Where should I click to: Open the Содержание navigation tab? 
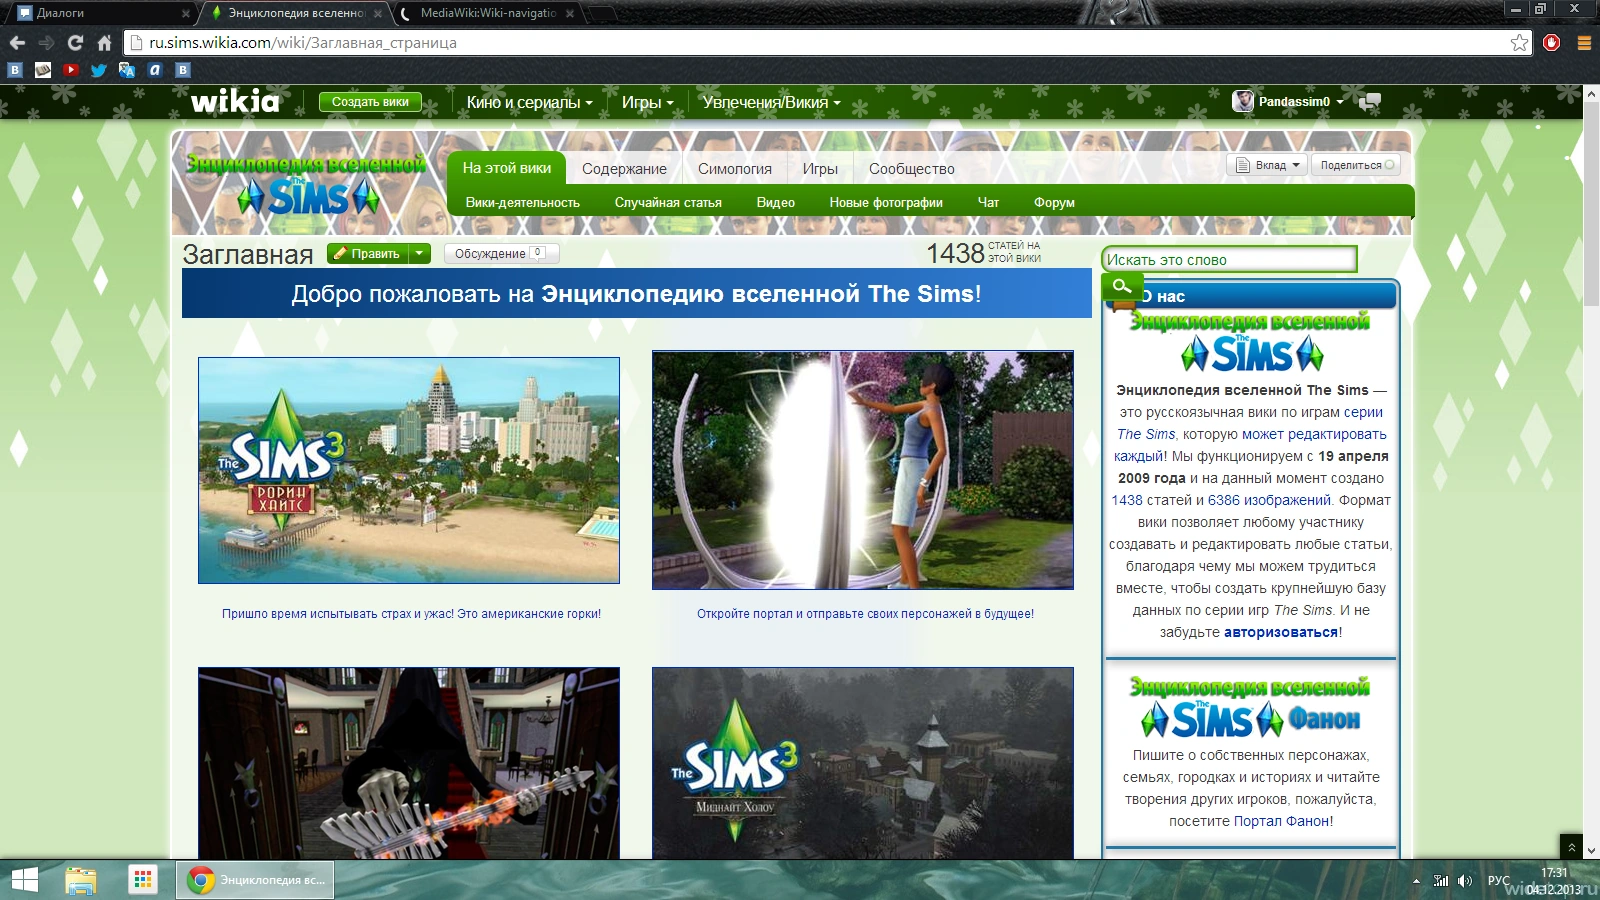pos(624,169)
